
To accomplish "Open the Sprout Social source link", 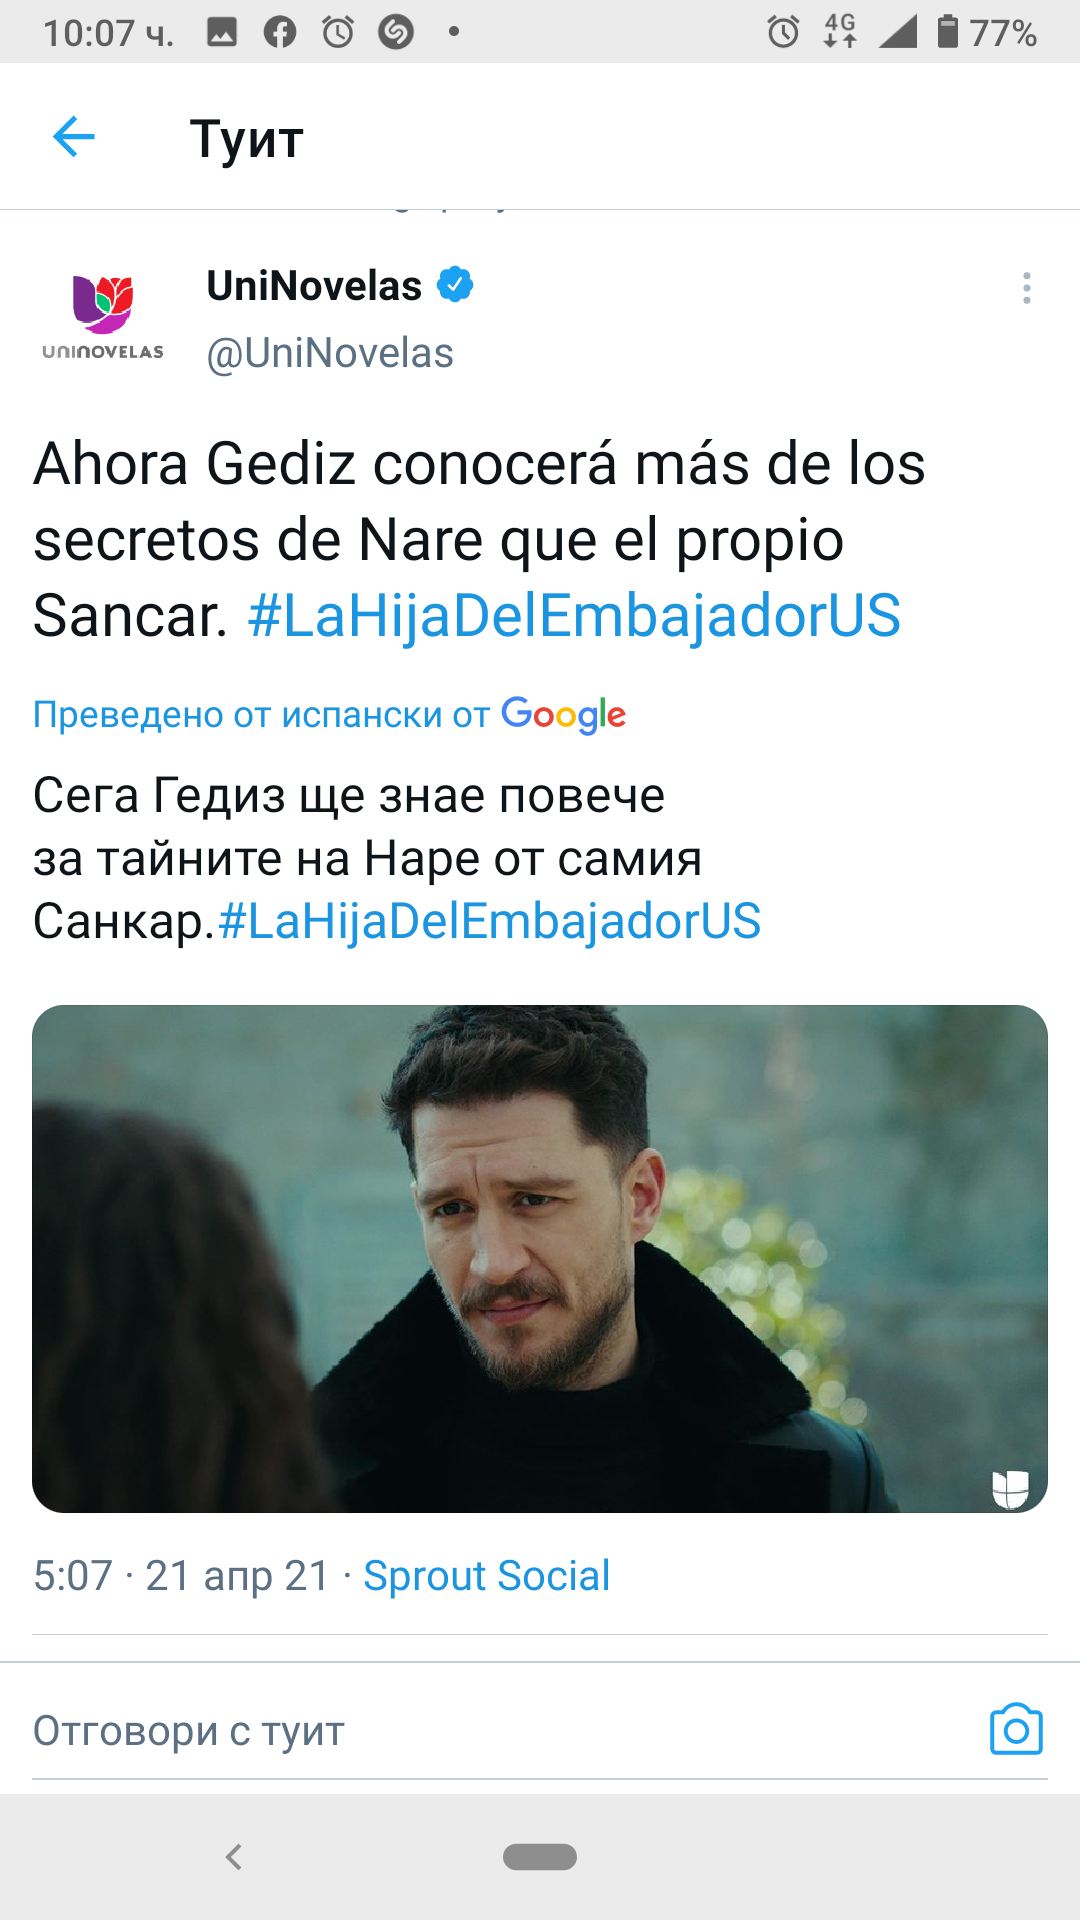I will coord(486,1576).
